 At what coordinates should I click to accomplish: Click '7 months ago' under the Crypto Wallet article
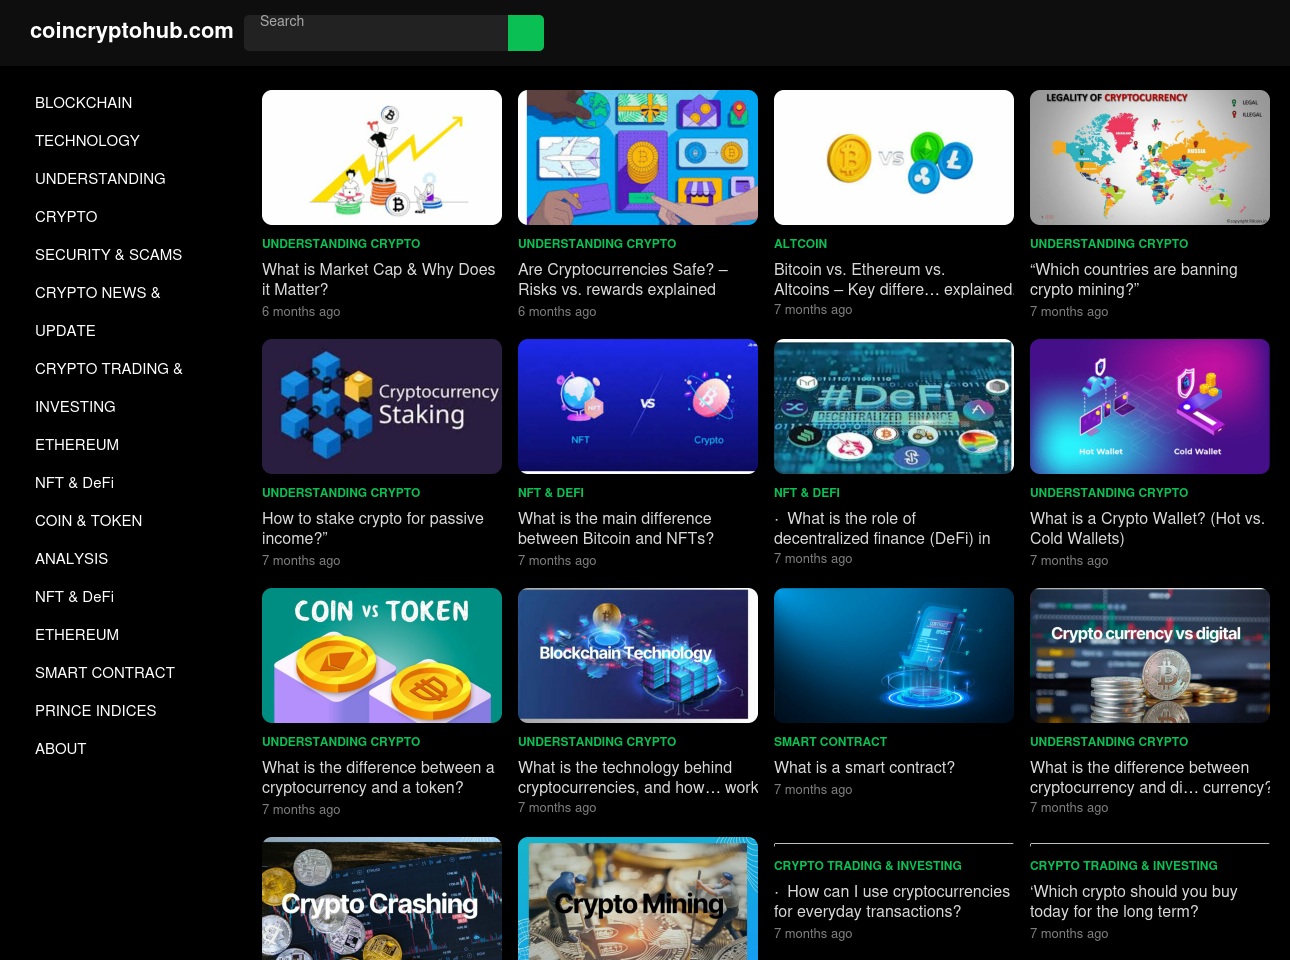click(x=1069, y=561)
